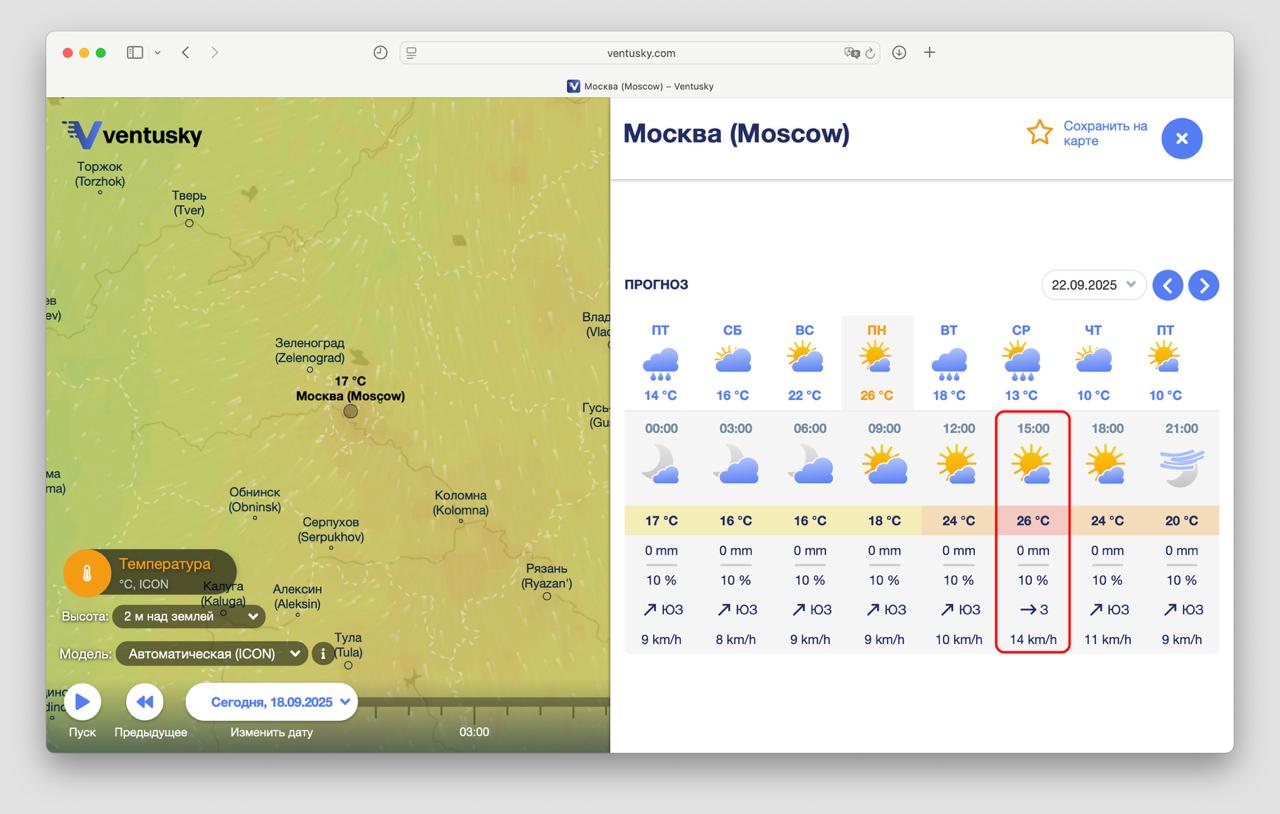Click the Safari downloads icon
Image resolution: width=1280 pixels, height=814 pixels.
pos(899,52)
